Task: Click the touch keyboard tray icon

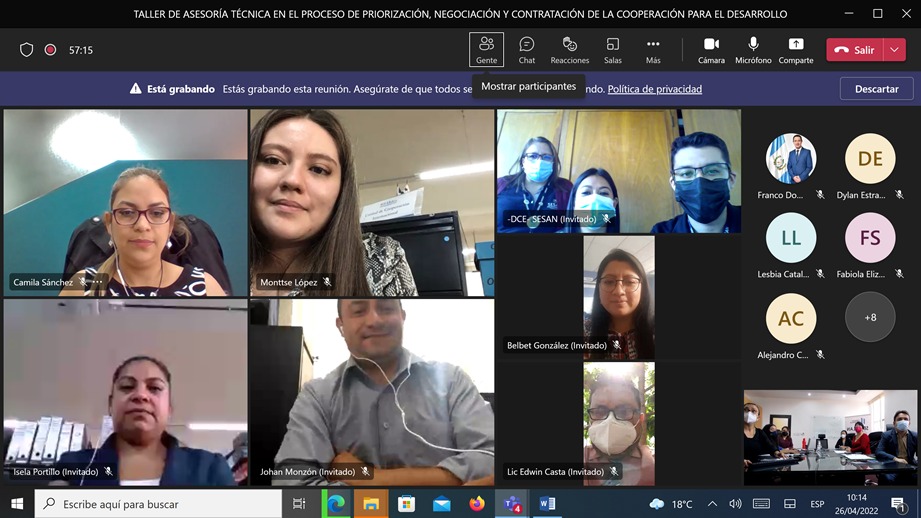Action: [x=761, y=504]
